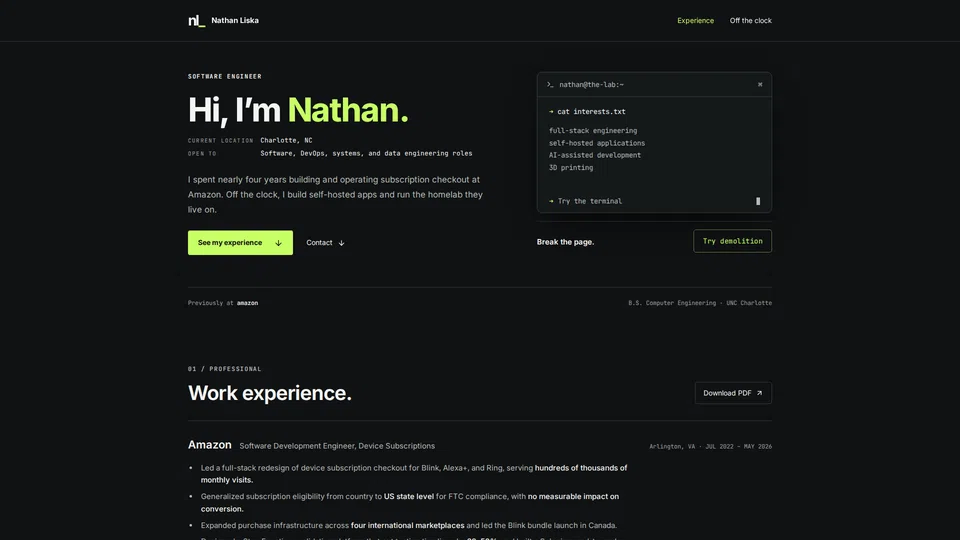The image size is (960, 540).
Task: Click the Amazon company heading
Action: [x=209, y=445]
